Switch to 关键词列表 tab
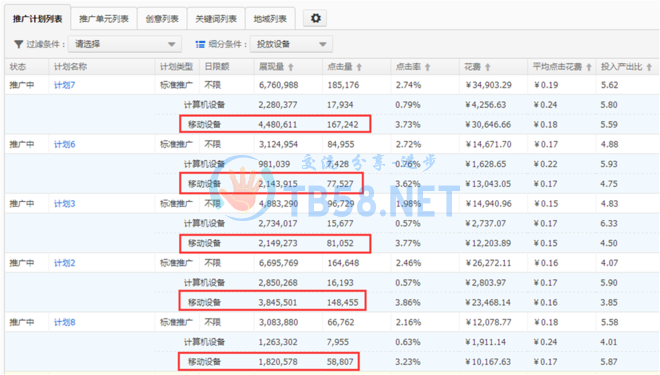This screenshot has height=375, width=660. pos(216,19)
